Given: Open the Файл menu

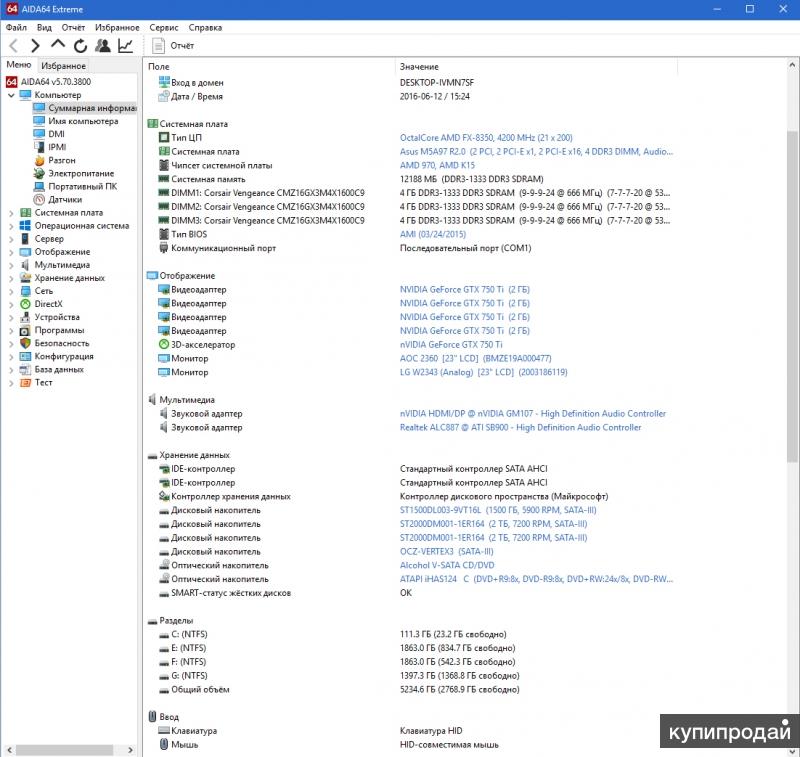Looking at the screenshot, I should tap(16, 28).
